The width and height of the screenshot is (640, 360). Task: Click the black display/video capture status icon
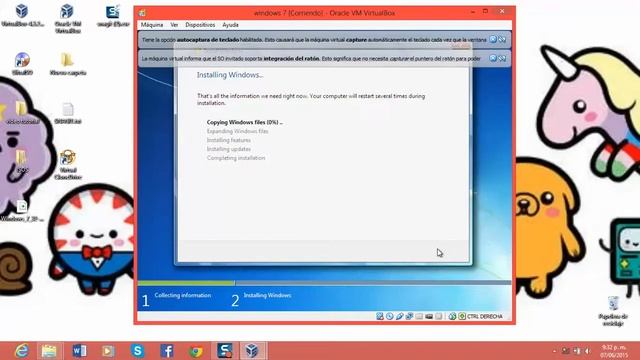[429, 316]
